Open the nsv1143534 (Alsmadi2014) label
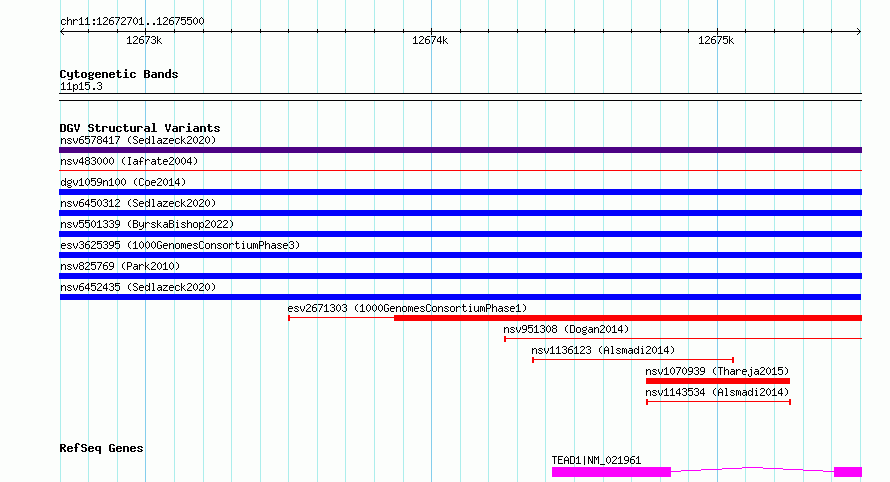 point(717,392)
